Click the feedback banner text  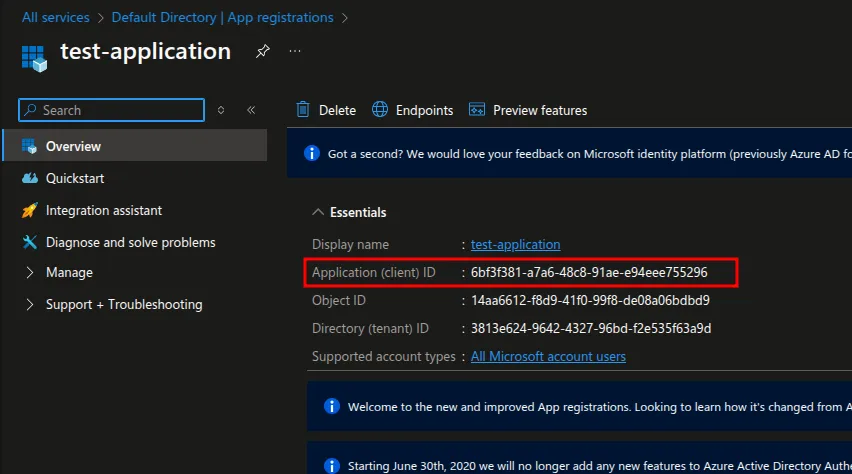click(x=590, y=154)
